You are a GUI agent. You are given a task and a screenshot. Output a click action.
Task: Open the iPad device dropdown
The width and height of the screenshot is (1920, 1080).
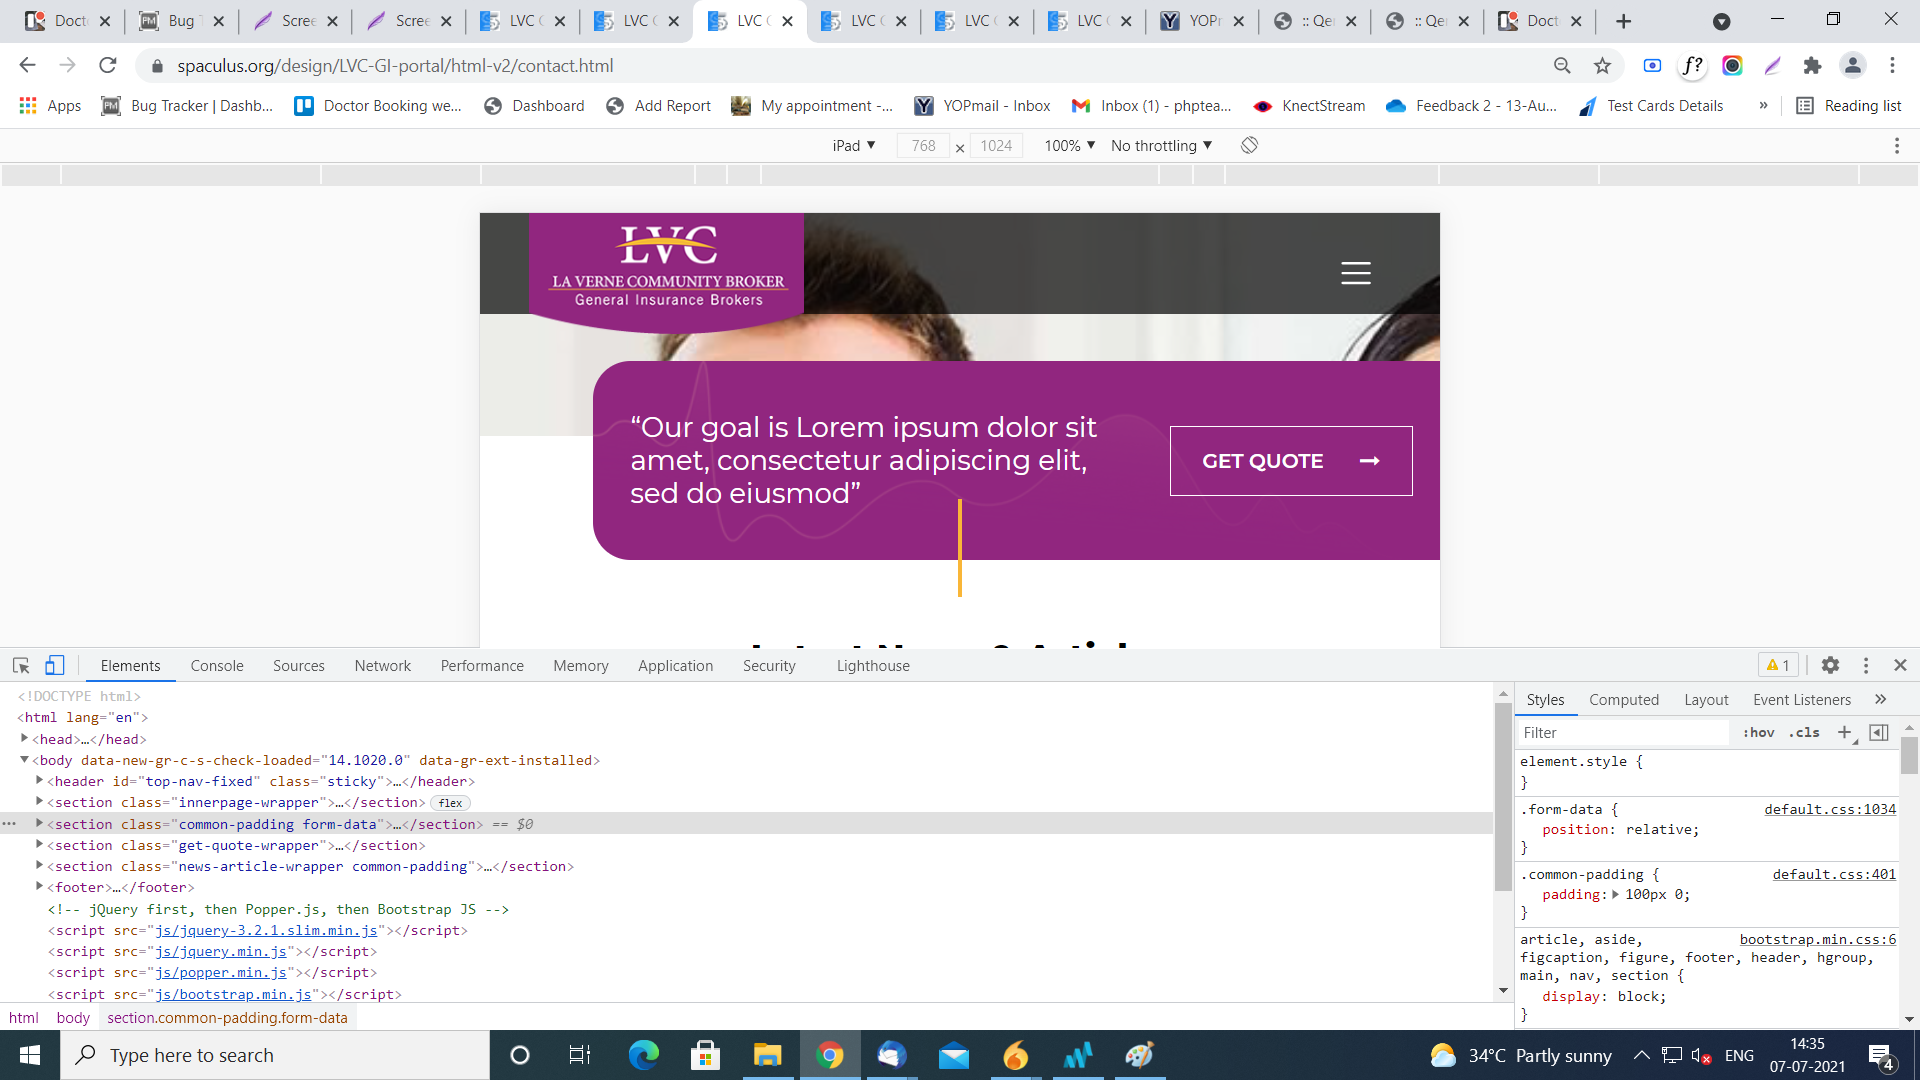853,145
